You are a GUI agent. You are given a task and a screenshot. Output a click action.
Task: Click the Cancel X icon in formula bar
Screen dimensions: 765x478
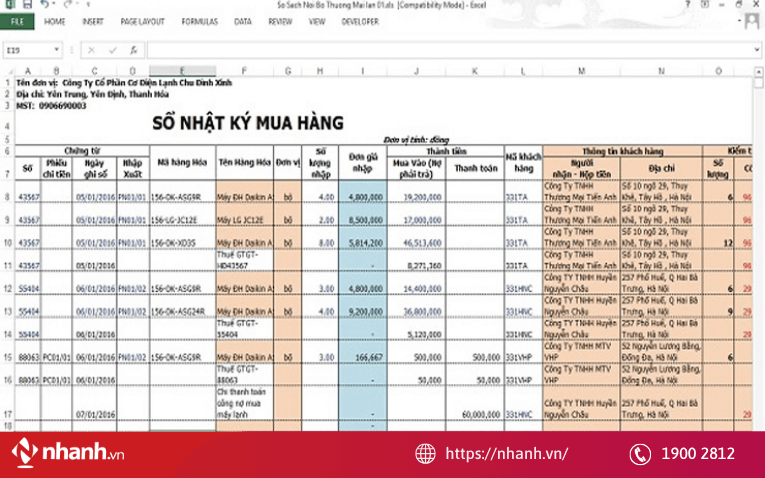tap(91, 50)
